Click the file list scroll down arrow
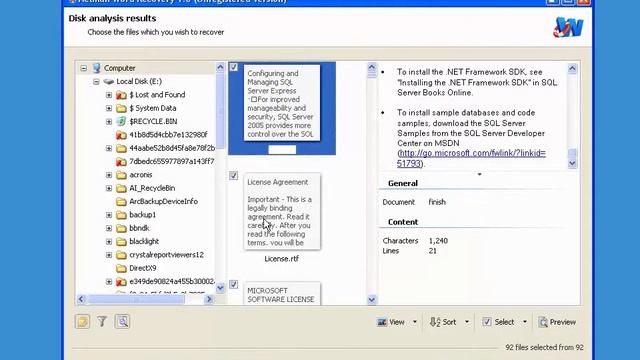Viewport: 640px width, 360px height. point(371,300)
